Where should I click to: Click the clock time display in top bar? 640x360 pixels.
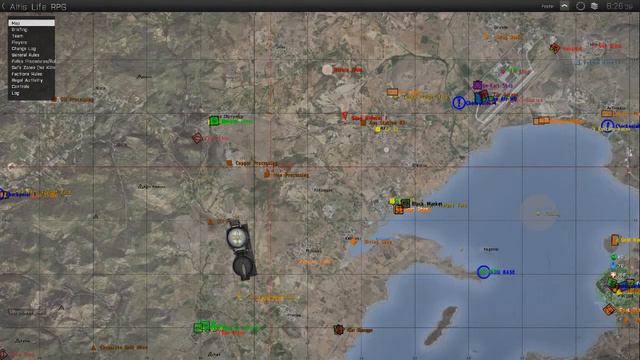[620, 6]
